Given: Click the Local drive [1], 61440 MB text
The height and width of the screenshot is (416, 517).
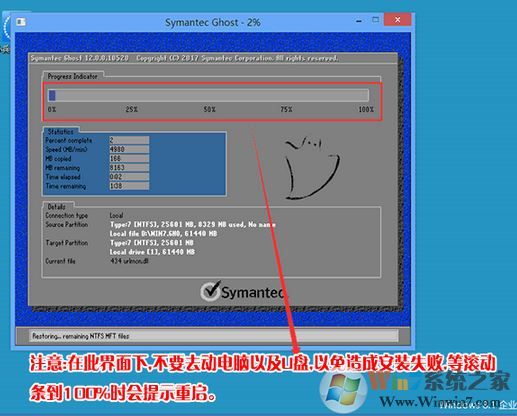Looking at the screenshot, I should click(x=152, y=252).
